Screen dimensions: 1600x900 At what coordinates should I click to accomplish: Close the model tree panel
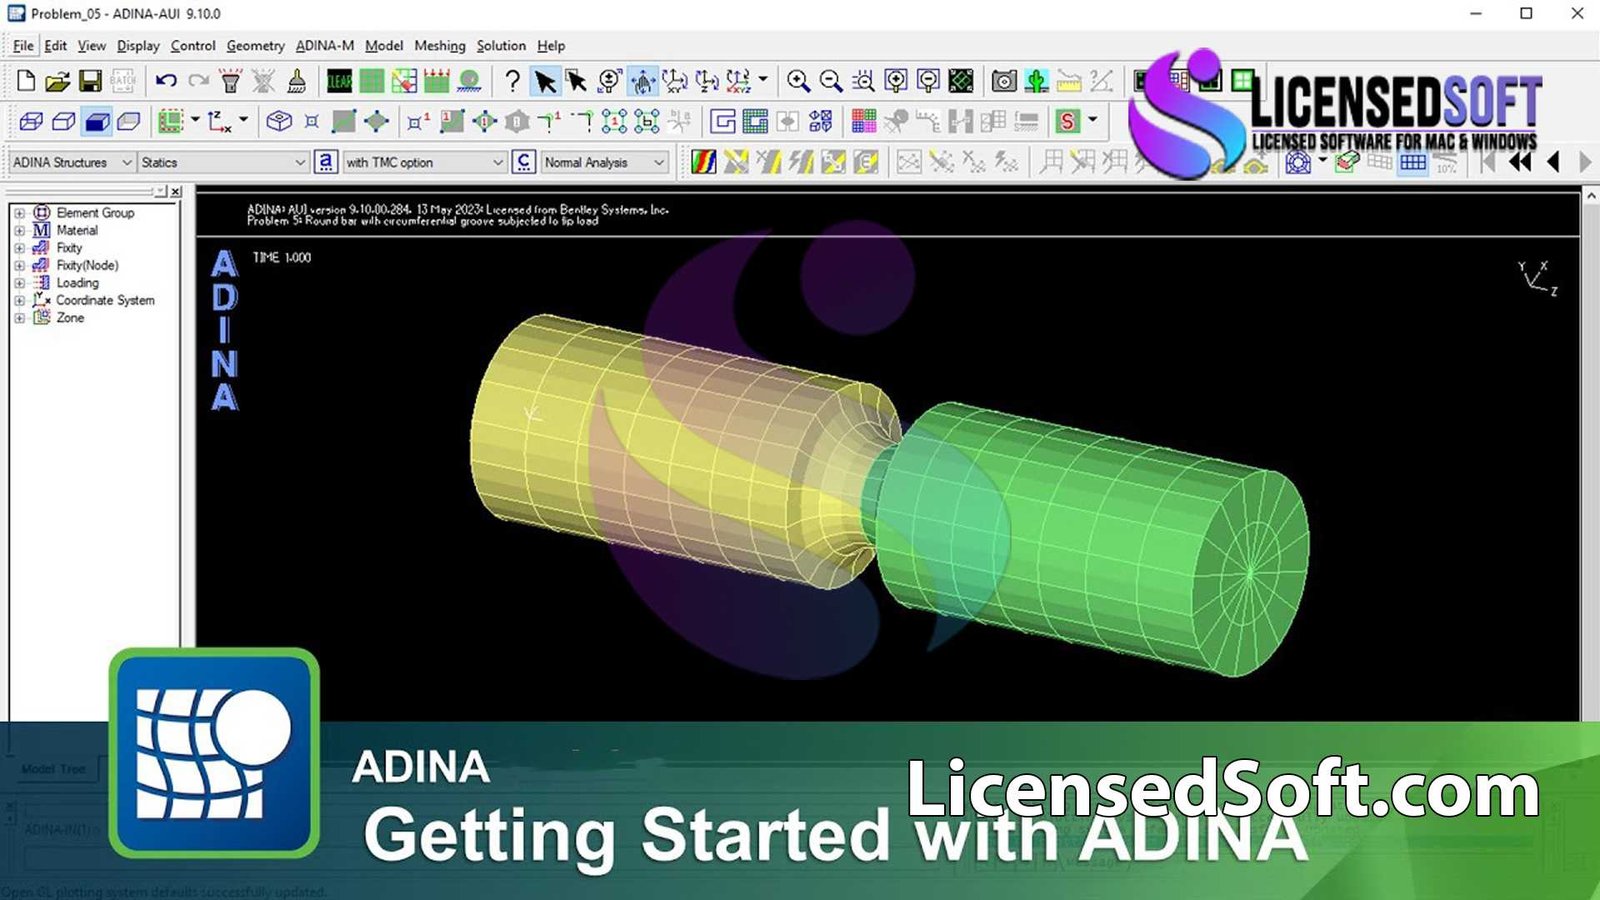coord(176,191)
